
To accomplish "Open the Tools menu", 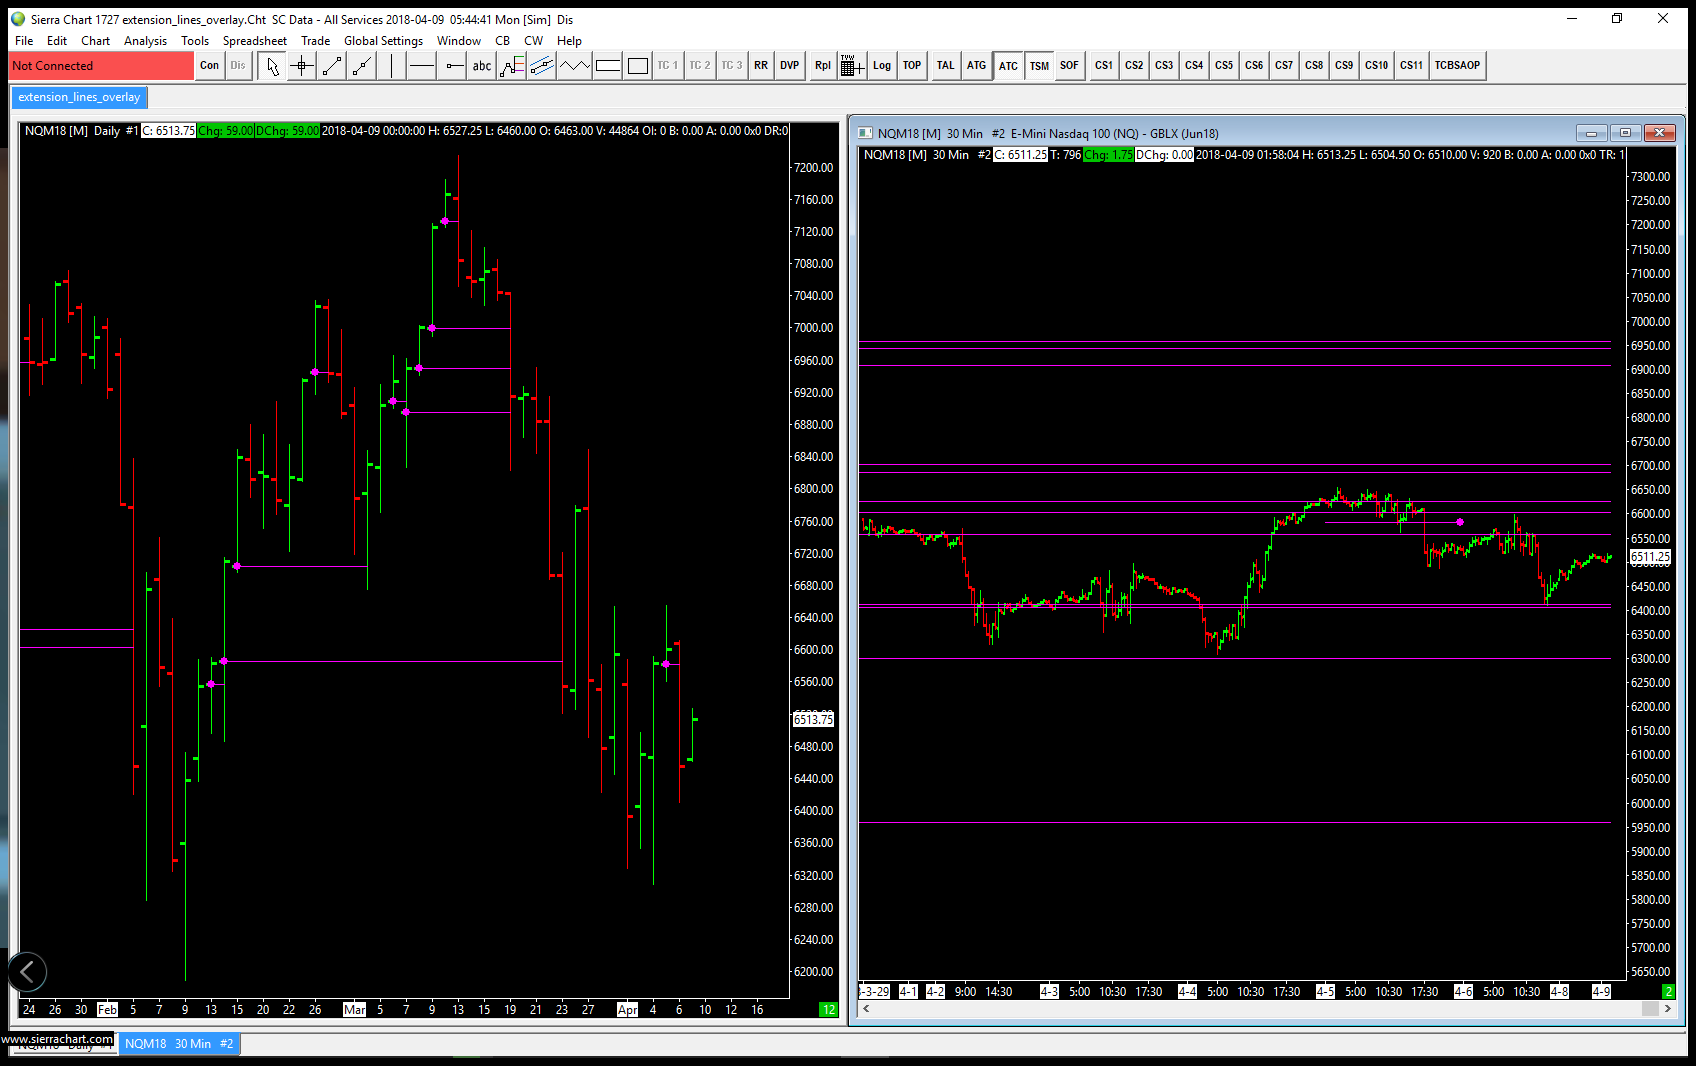I will [195, 41].
